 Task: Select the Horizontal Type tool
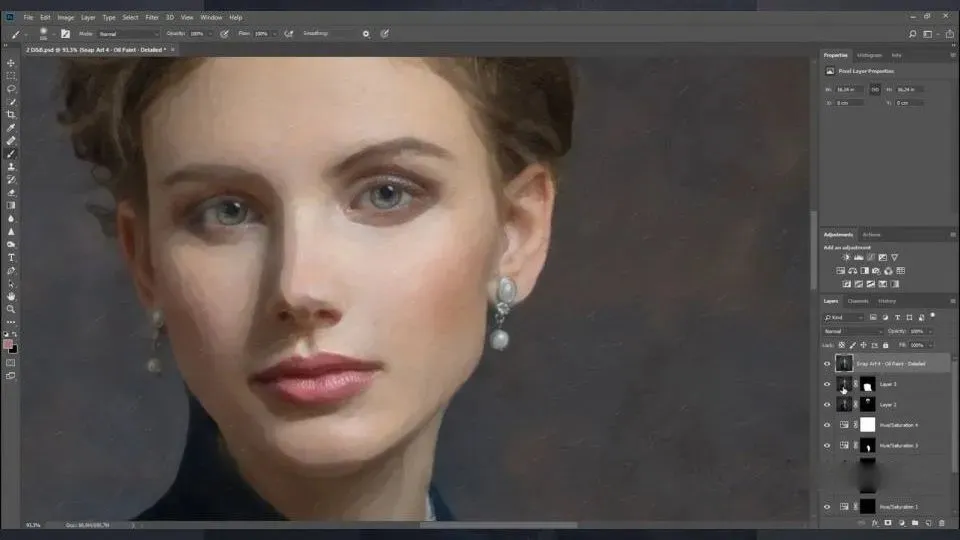click(11, 258)
